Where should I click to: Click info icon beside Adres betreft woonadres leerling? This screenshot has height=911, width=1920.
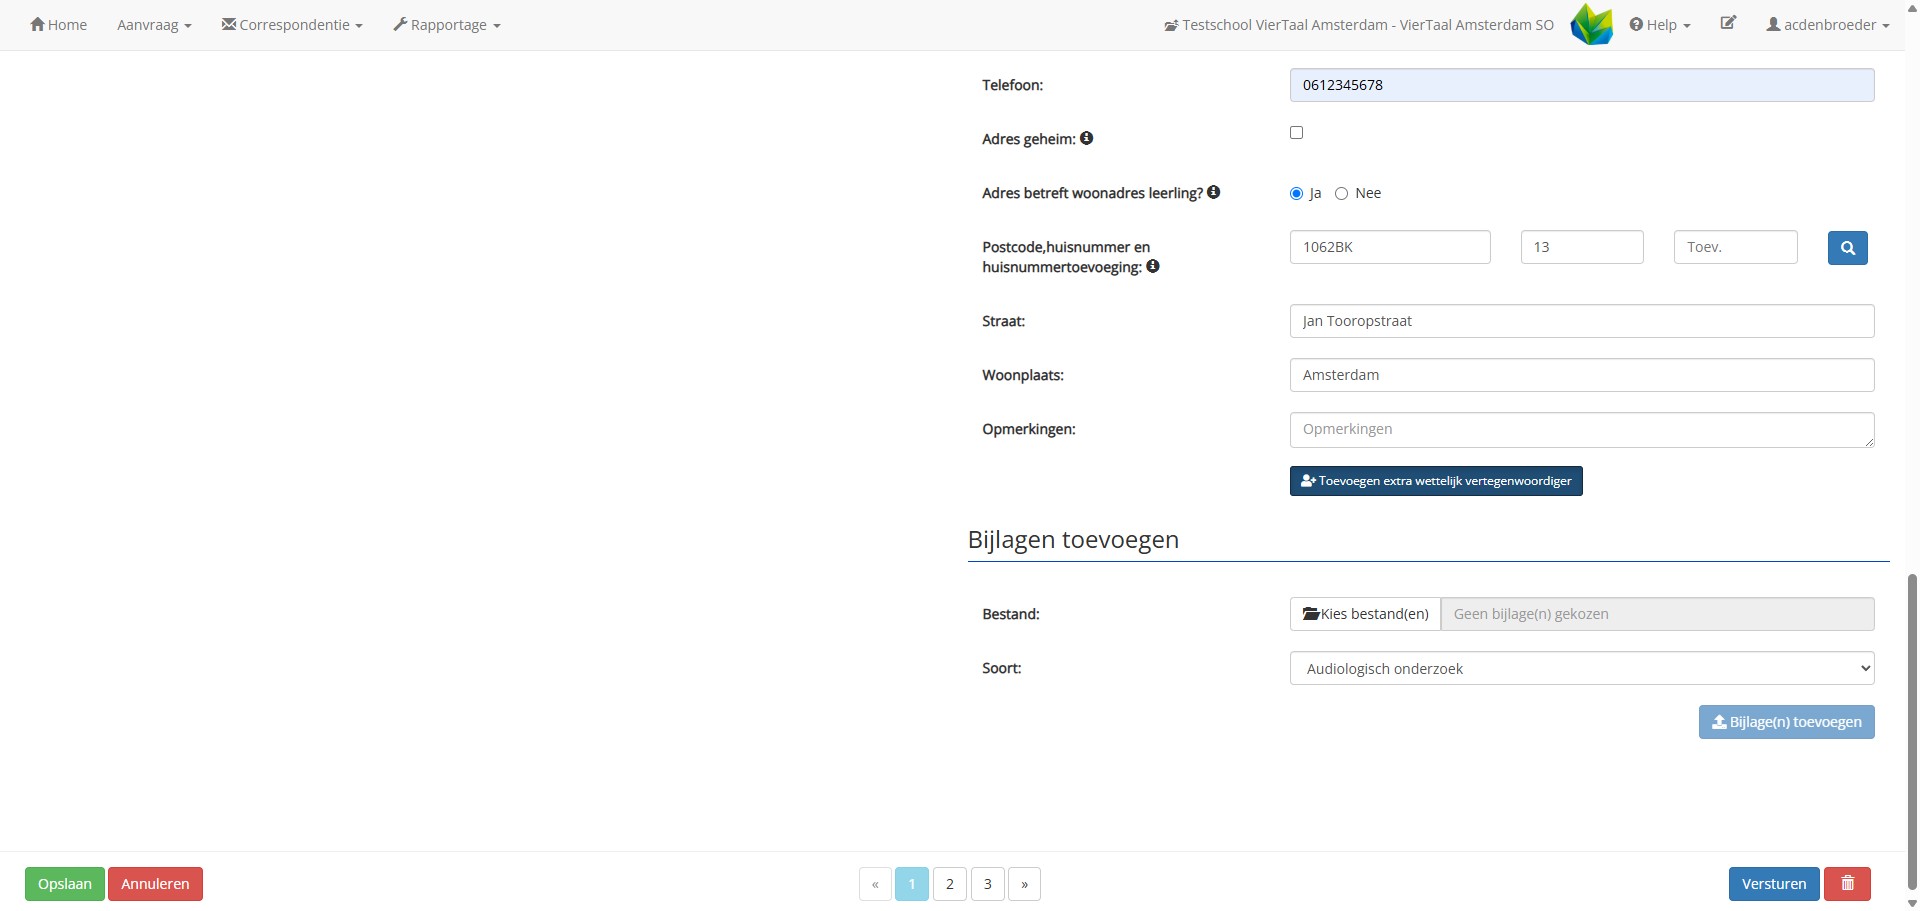1213,192
